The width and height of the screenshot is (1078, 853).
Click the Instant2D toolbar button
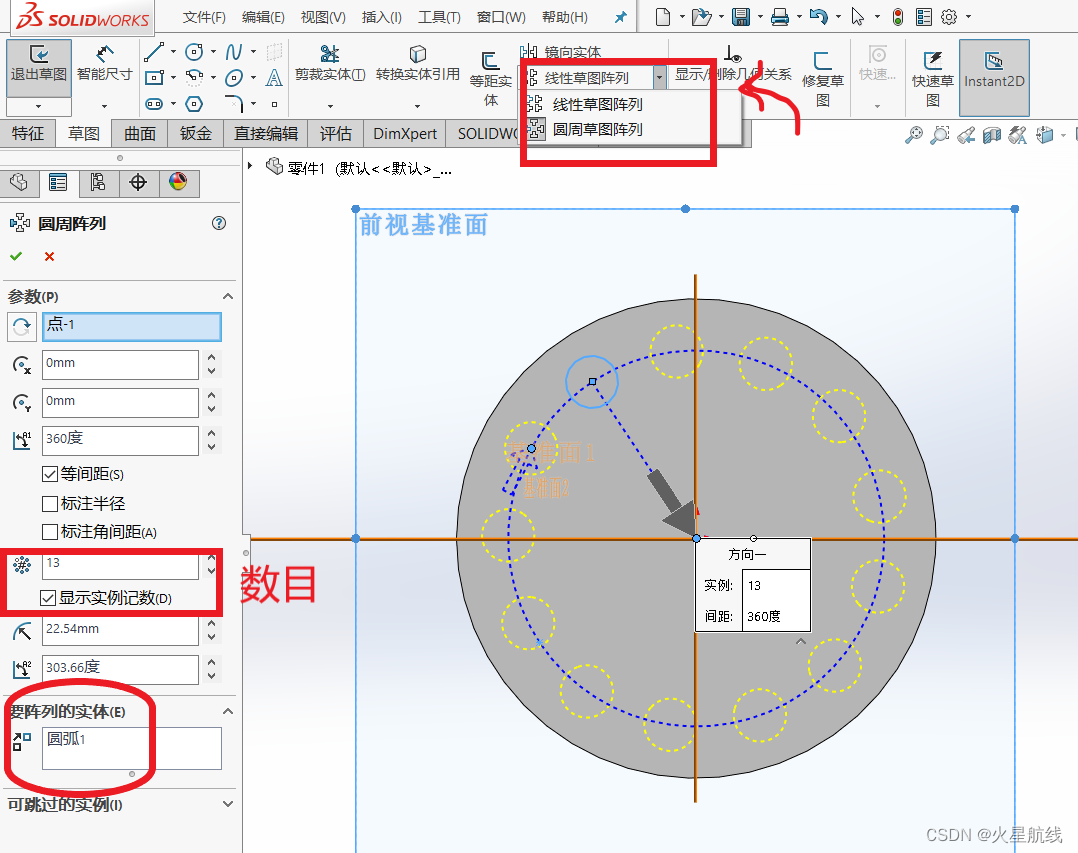(x=994, y=69)
